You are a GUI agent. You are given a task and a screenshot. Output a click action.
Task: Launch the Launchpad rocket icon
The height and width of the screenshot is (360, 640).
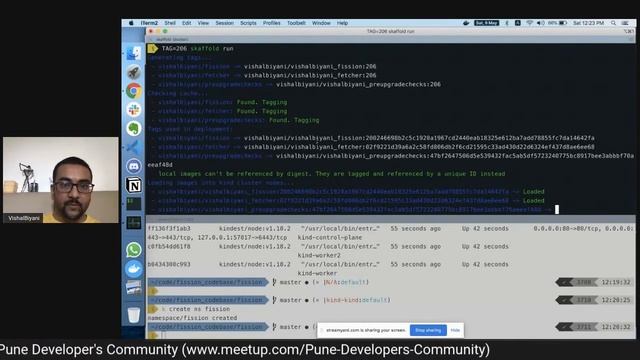(133, 72)
